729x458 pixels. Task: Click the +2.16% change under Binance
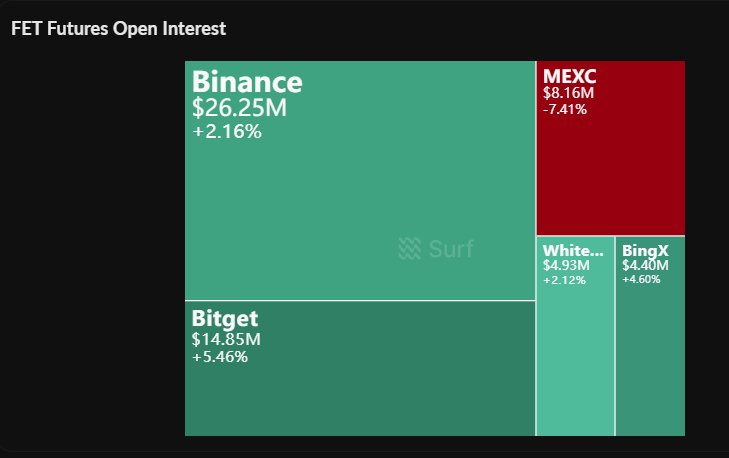coord(227,131)
